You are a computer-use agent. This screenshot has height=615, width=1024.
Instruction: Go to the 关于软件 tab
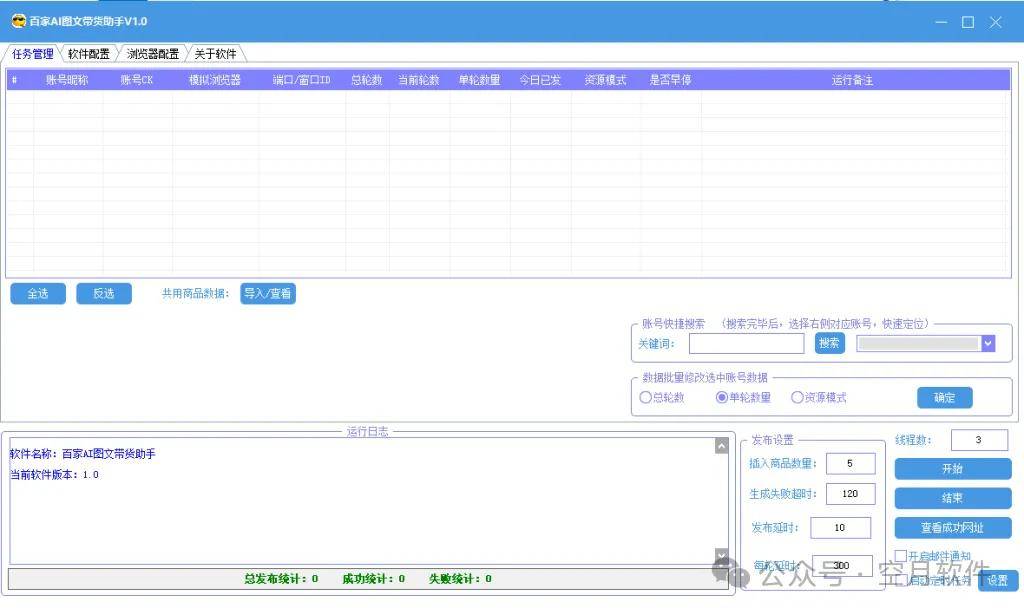pyautogui.click(x=215, y=54)
